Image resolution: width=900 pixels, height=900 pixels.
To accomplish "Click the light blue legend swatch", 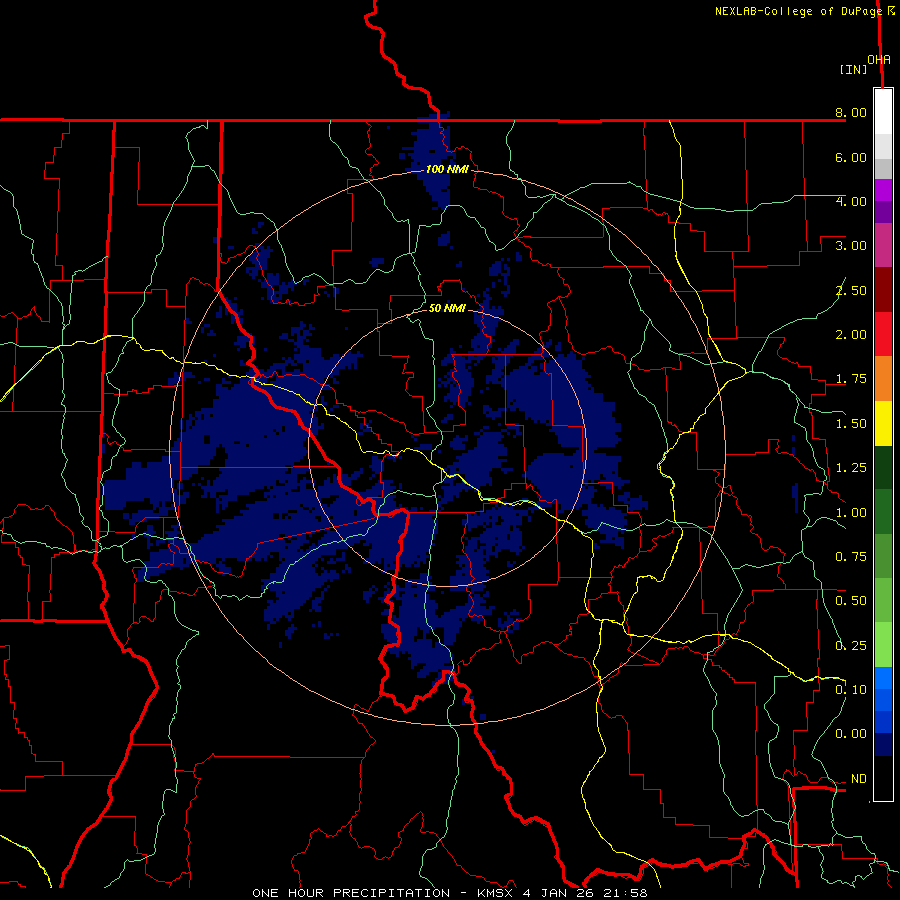I will pos(883,678).
